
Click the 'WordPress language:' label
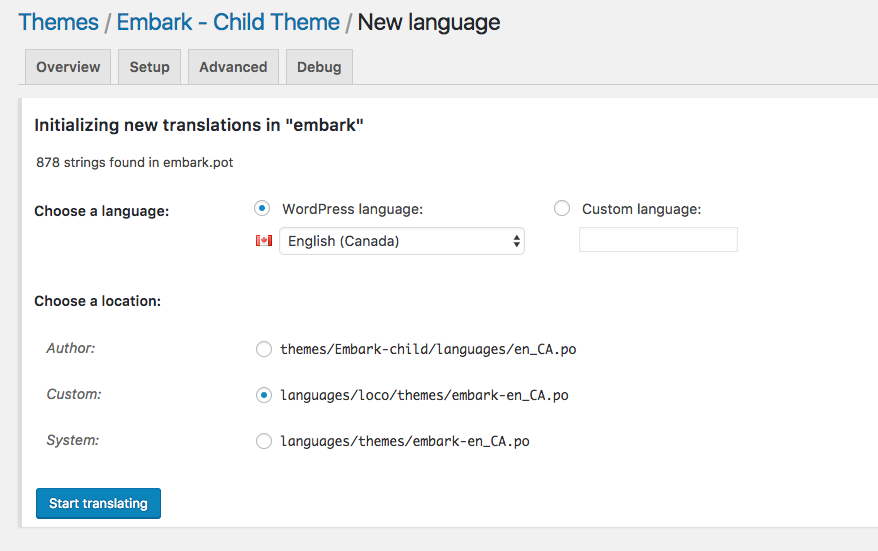(x=353, y=209)
